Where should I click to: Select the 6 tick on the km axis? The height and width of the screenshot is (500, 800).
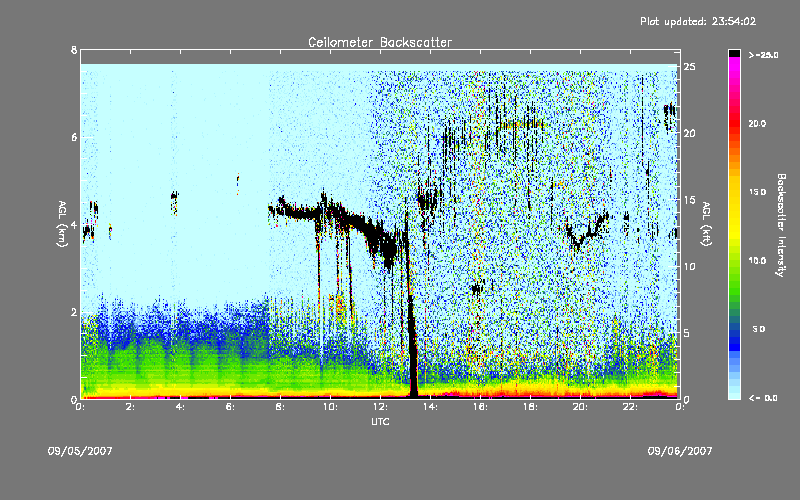[74, 137]
